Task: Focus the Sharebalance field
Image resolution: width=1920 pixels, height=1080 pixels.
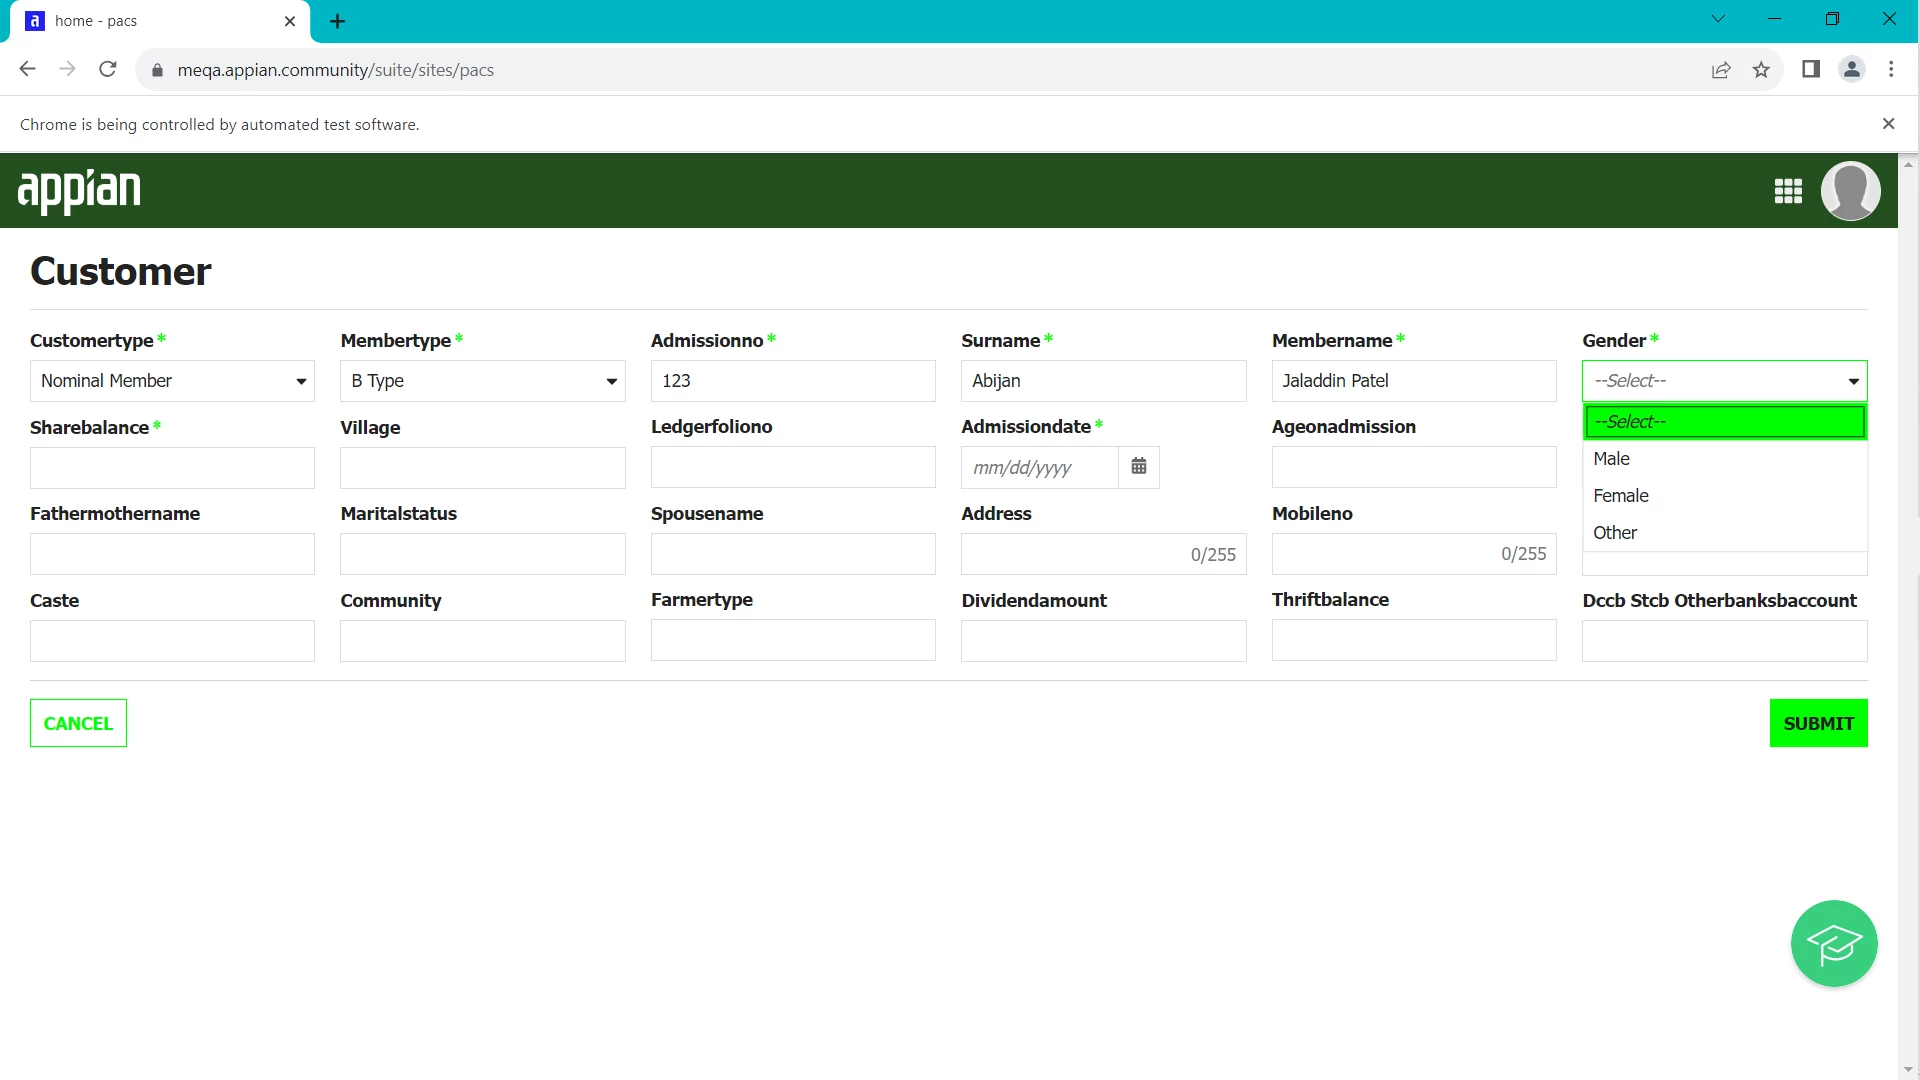Action: pos(172,468)
